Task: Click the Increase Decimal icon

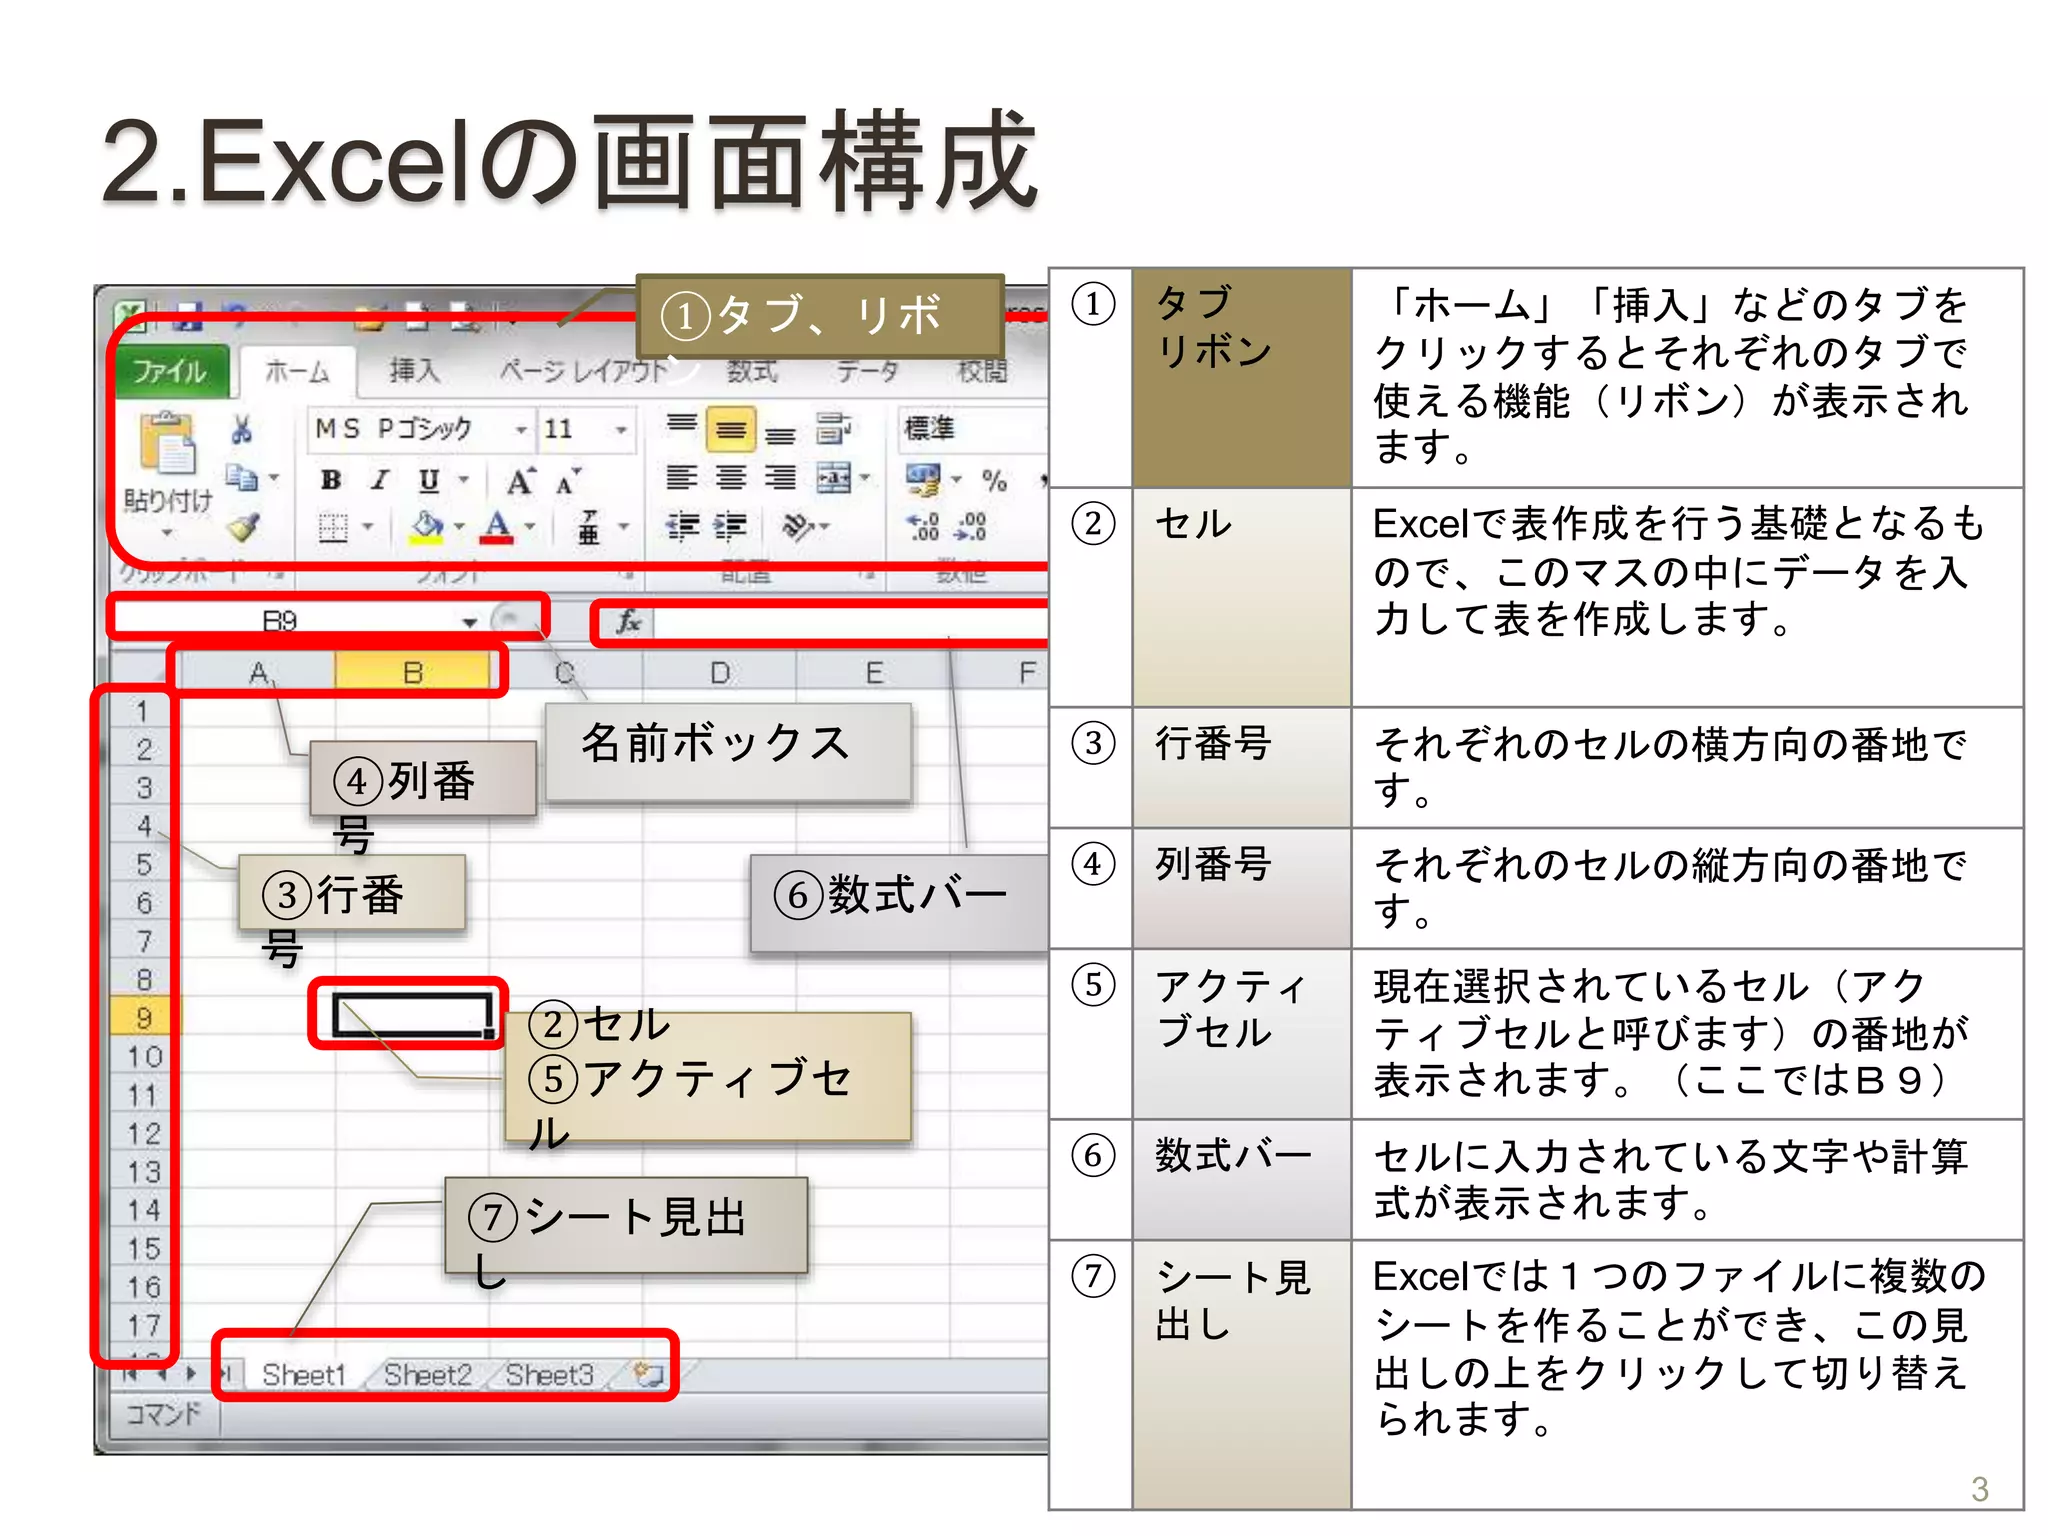Action: (x=922, y=526)
